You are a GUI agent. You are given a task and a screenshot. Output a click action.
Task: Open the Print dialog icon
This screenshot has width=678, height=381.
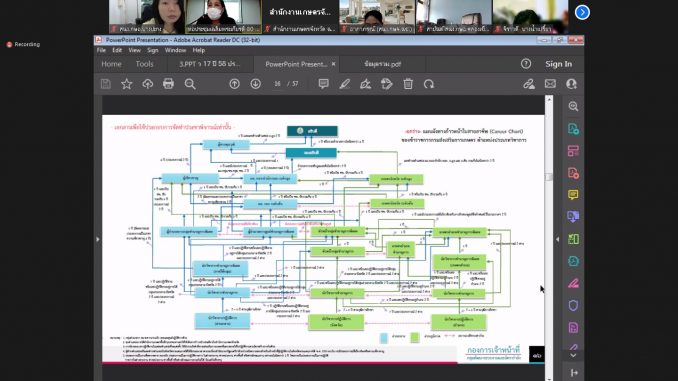(x=168, y=84)
